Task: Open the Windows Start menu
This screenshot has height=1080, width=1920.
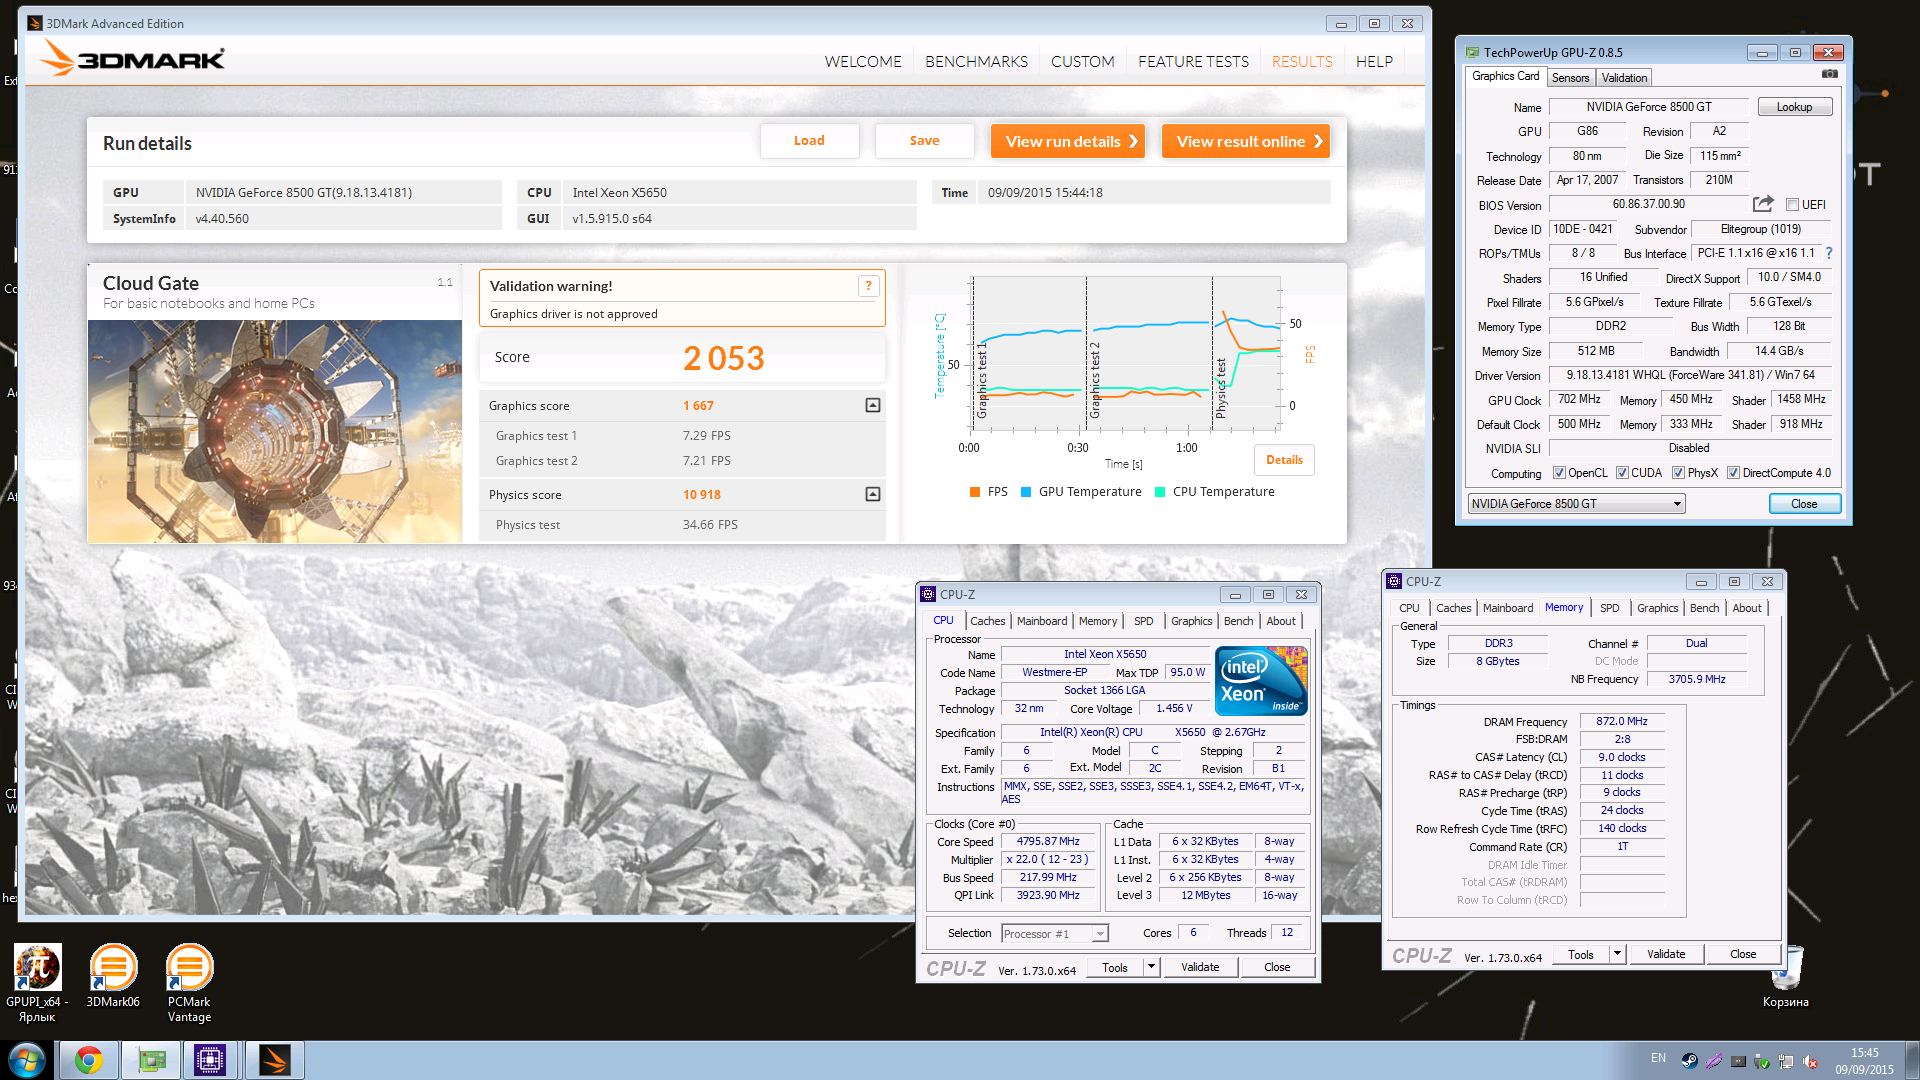Action: point(27,1060)
